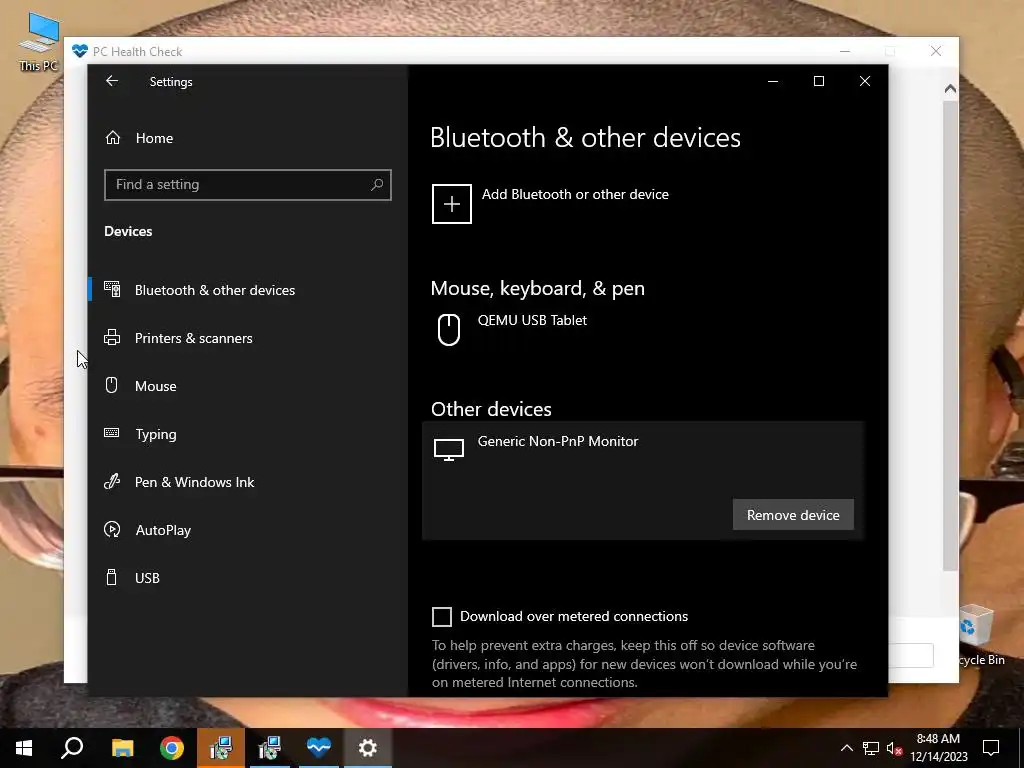Image resolution: width=1024 pixels, height=768 pixels.
Task: Click the search magnifier in Find a setting
Action: coord(377,185)
